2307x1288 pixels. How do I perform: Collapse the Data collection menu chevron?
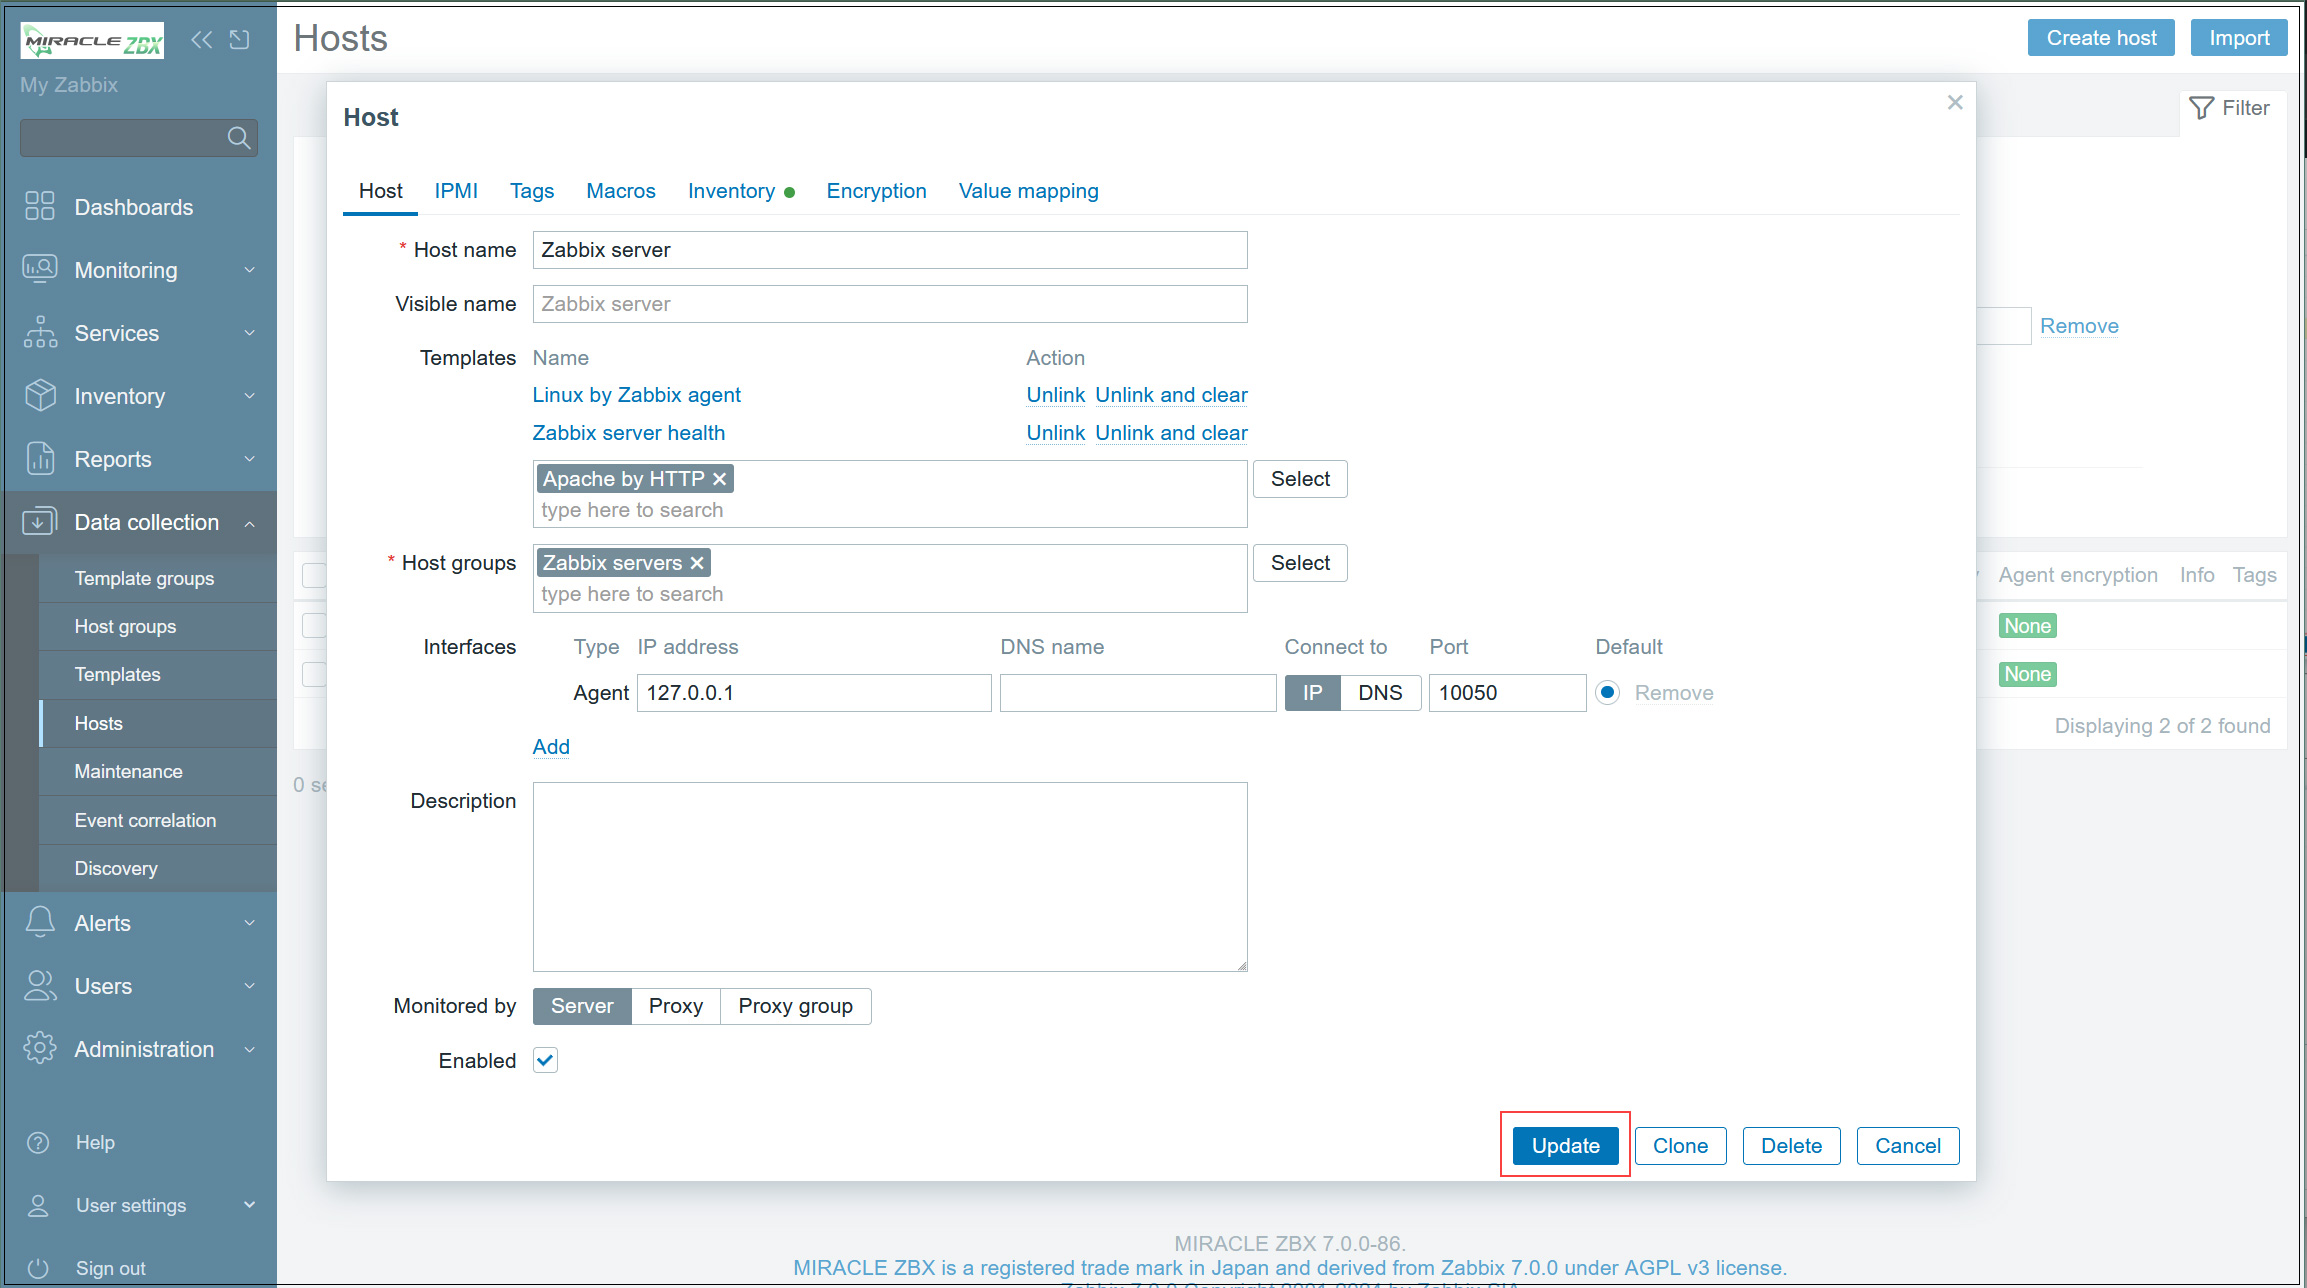coord(249,522)
